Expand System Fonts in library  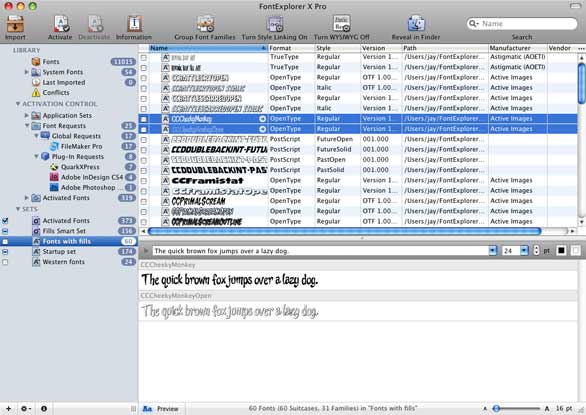pos(27,72)
